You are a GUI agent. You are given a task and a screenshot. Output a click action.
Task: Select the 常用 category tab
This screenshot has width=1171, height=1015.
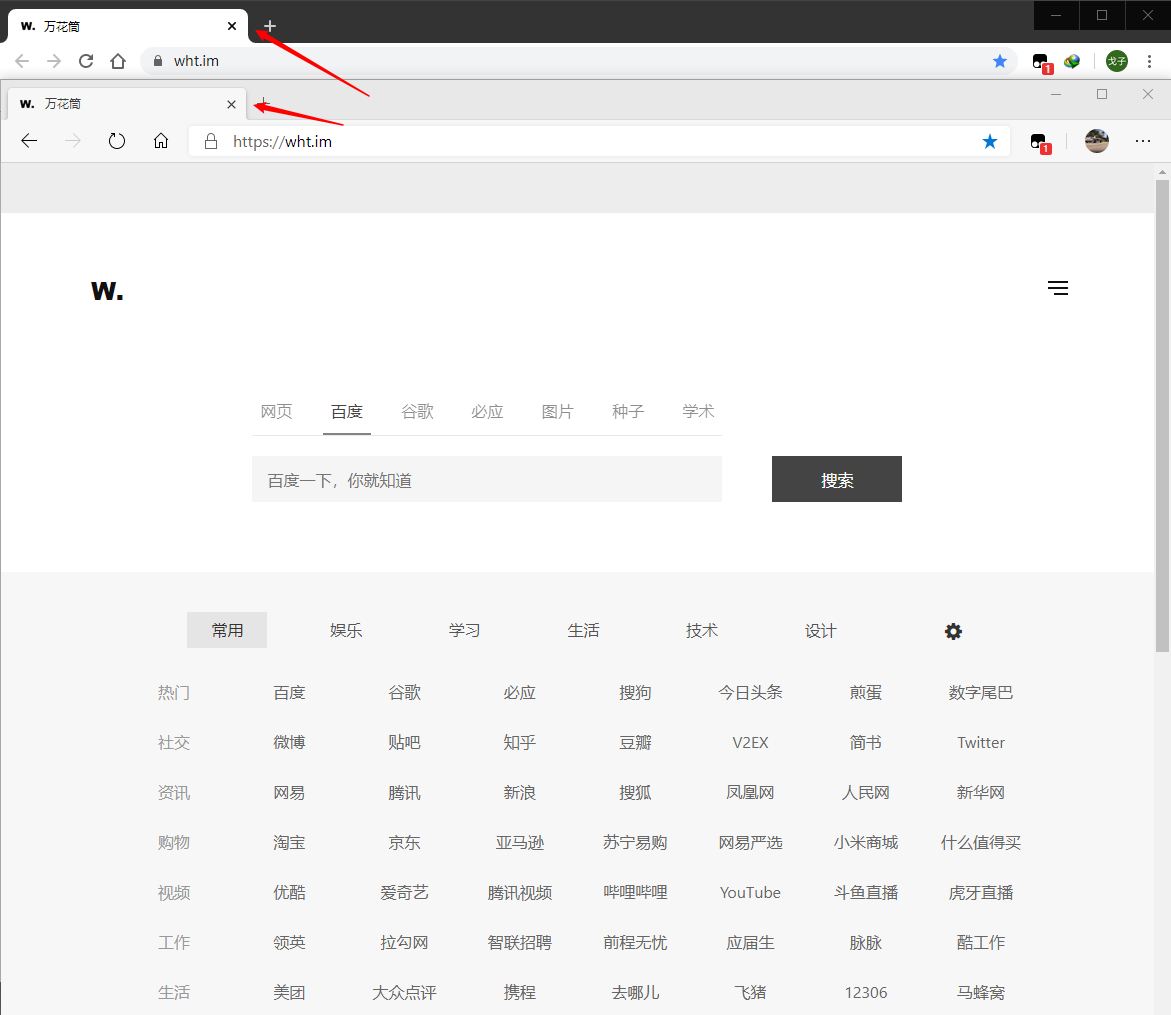point(227,630)
